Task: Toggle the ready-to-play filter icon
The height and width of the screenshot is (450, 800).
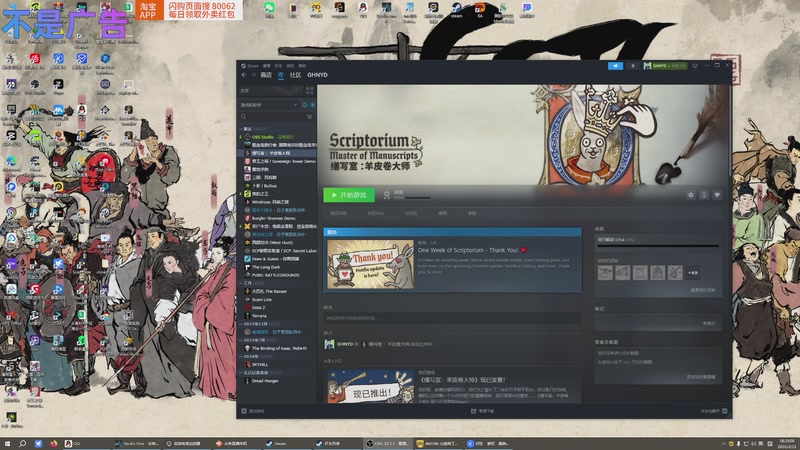Action: pos(312,105)
